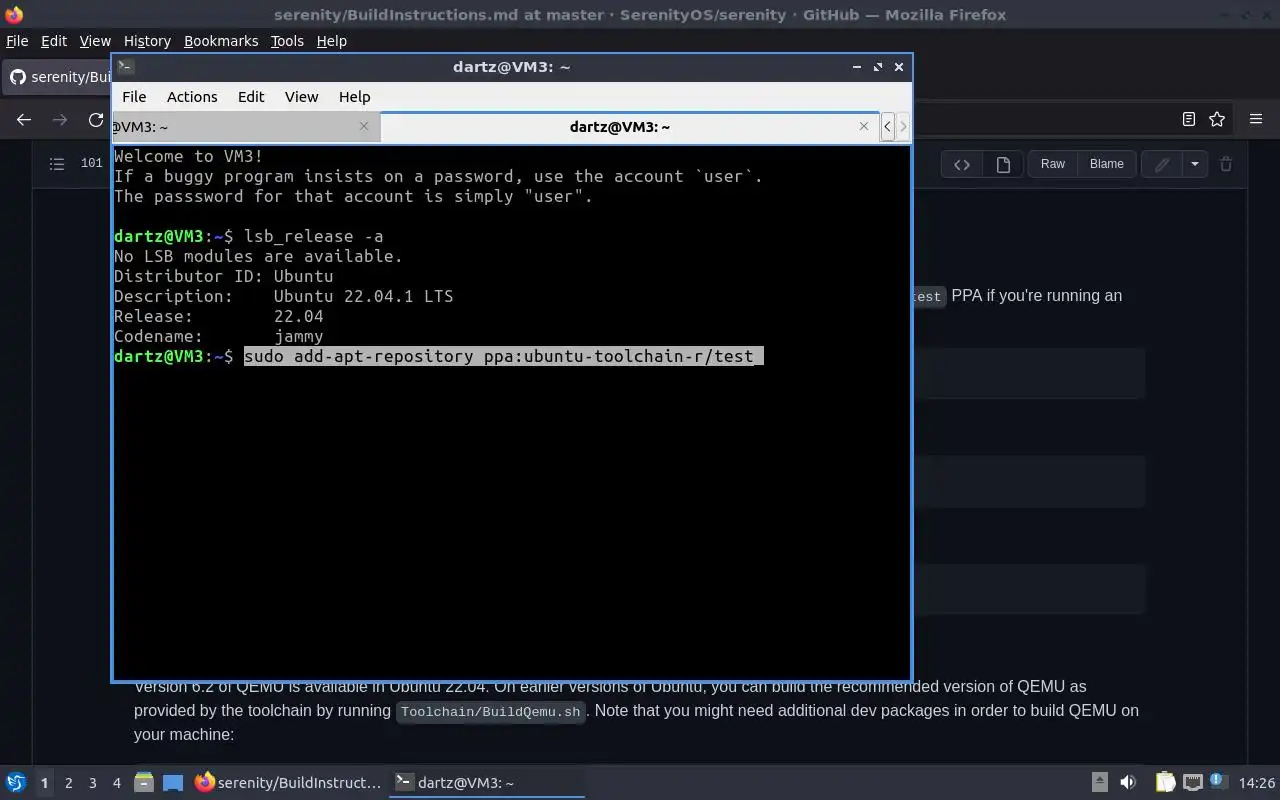Image resolution: width=1280 pixels, height=800 pixels.
Task: Display the rendered file on GitHub
Action: coord(1003,165)
